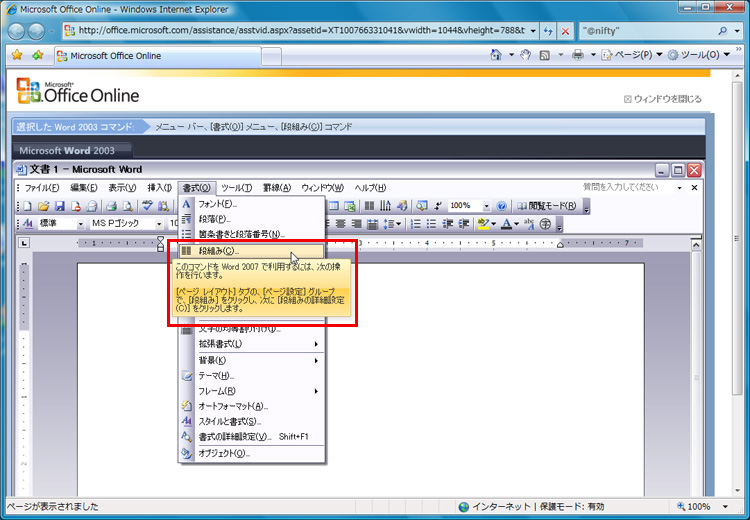This screenshot has width=750, height=520.
Task: Click the @nifty search input box
Action: coord(648,31)
